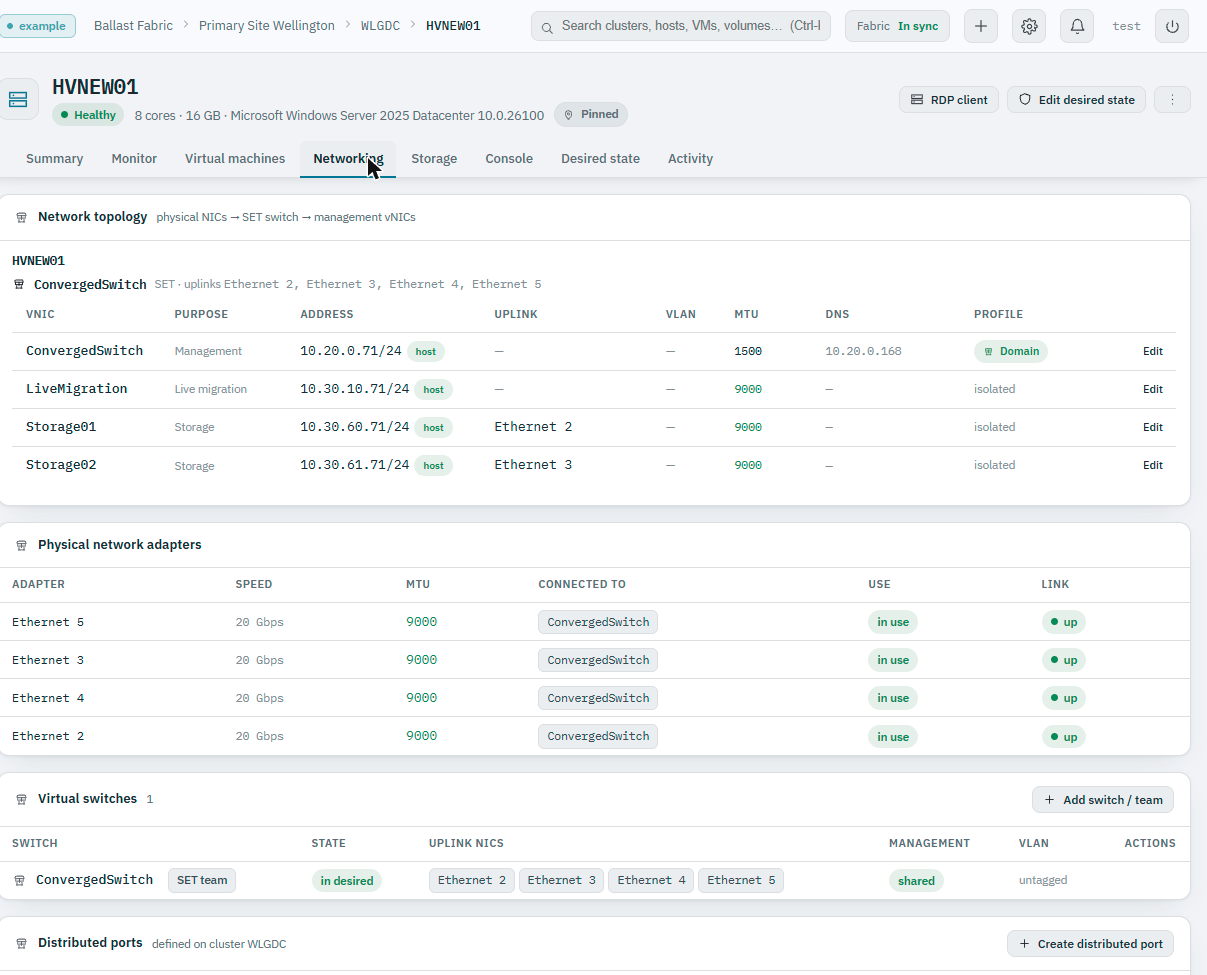Click the Healthy status badge
1207x975 pixels.
[88, 114]
